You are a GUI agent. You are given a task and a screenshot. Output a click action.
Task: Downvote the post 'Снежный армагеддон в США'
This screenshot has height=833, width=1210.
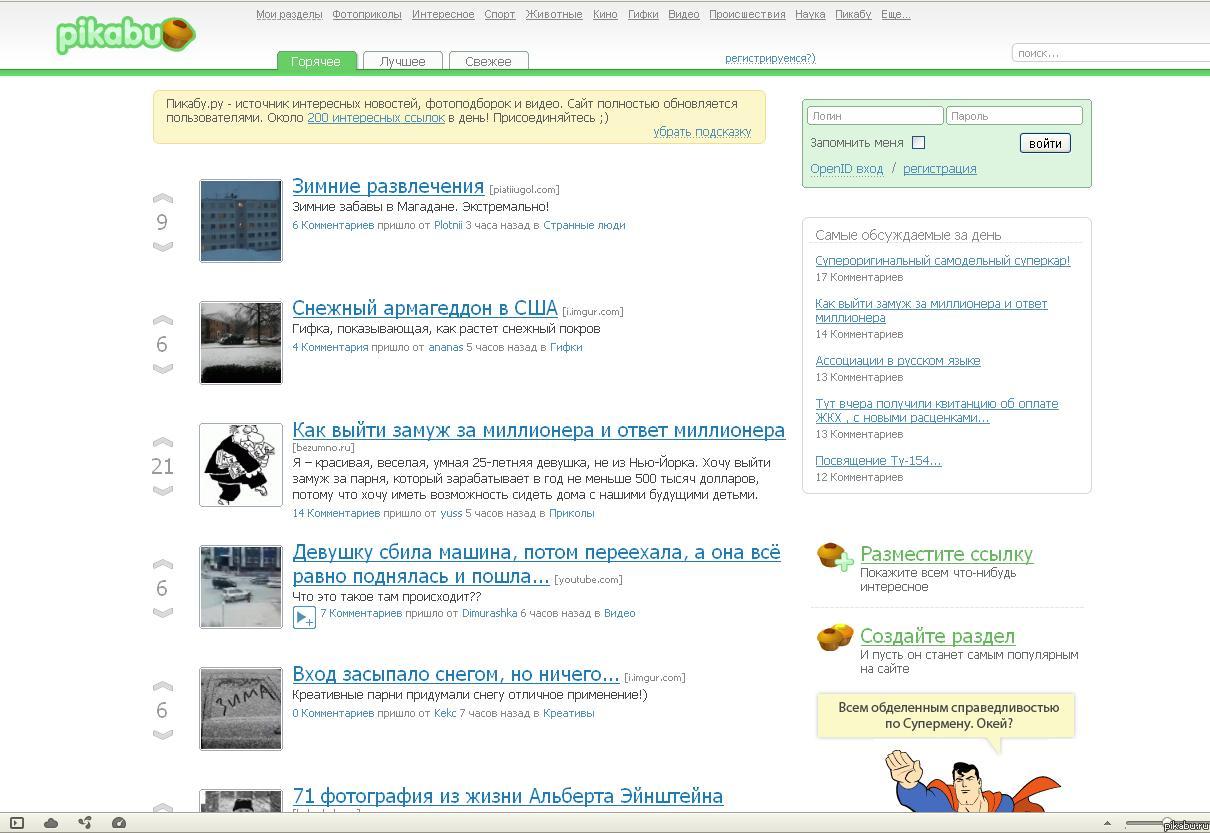163,368
